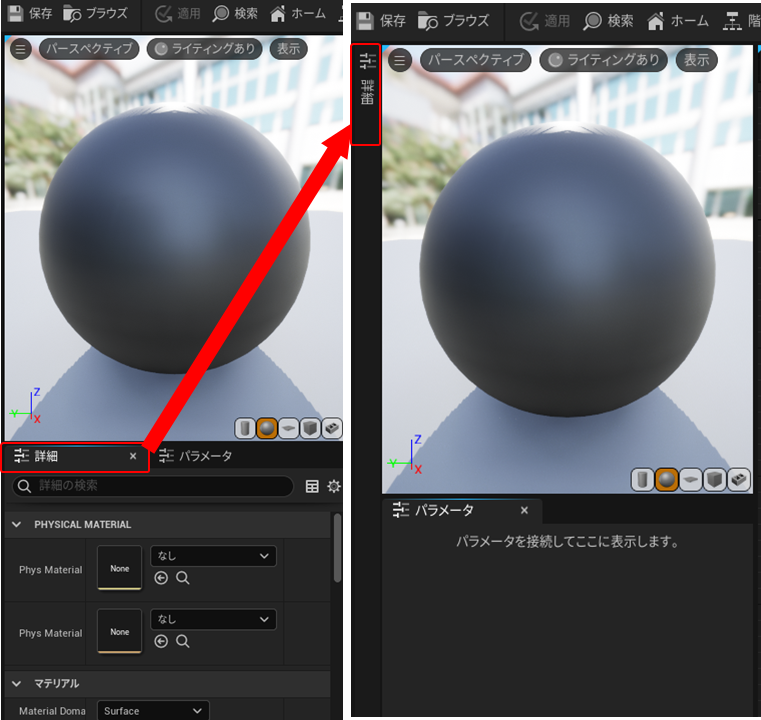The height and width of the screenshot is (720, 761).
Task: Apply changes (適用) in the right window
Action: point(545,21)
